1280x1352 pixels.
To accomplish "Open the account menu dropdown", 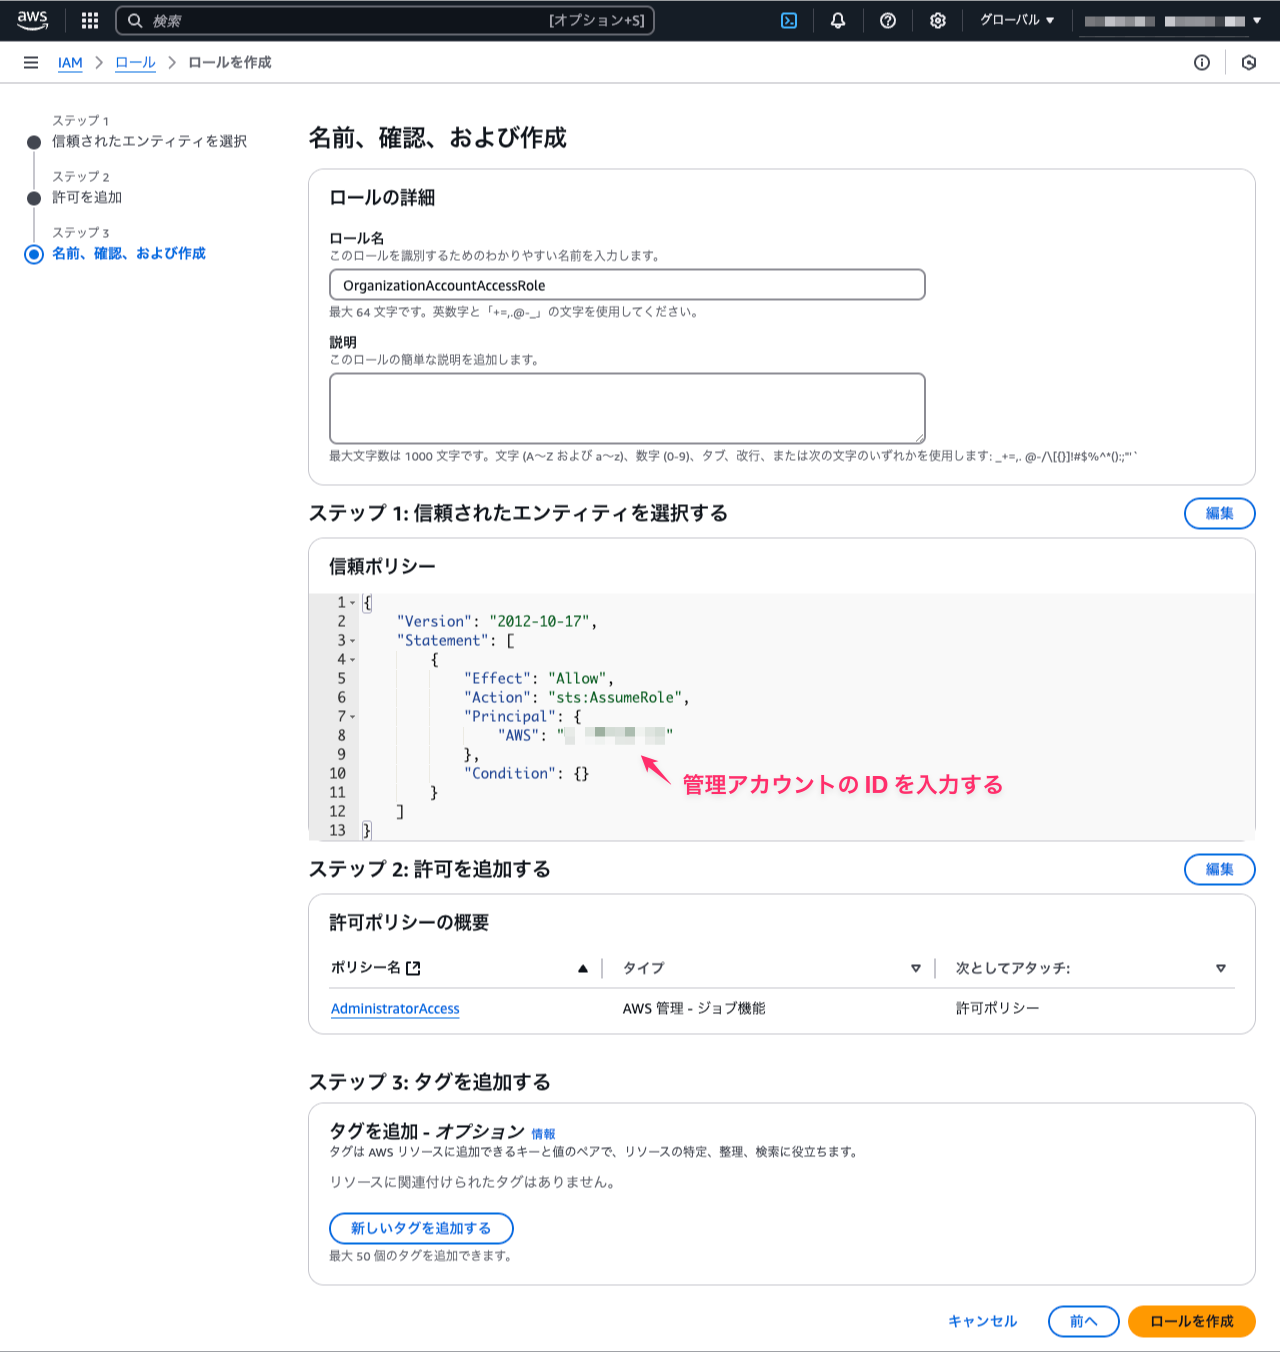I will [1173, 20].
